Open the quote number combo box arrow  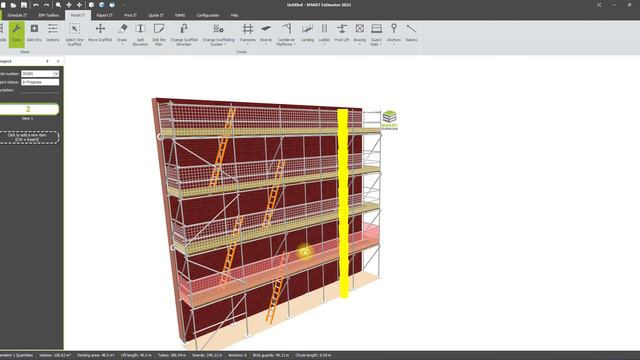tap(56, 73)
